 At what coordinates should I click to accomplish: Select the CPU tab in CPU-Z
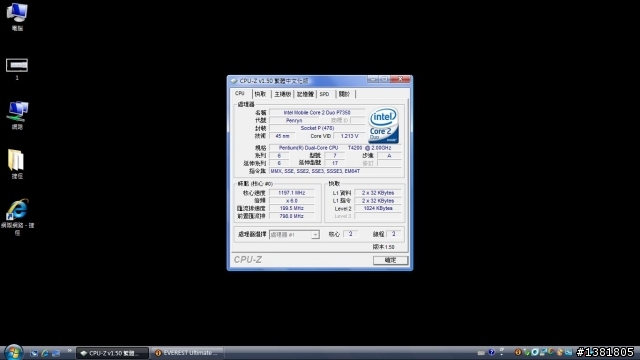click(x=240, y=93)
